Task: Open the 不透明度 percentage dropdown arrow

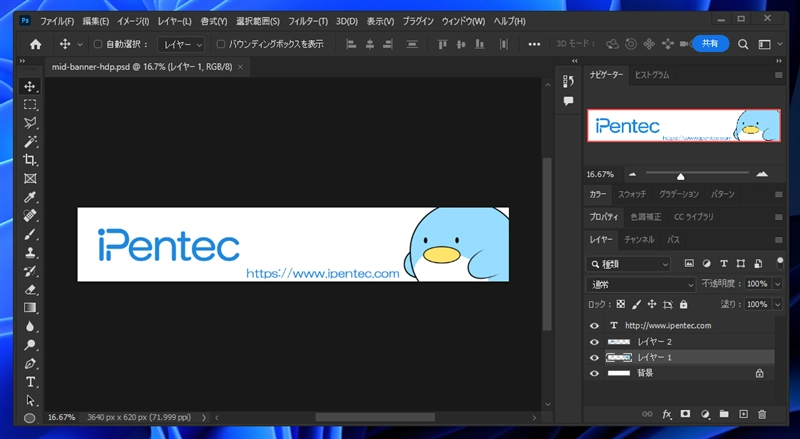Action: pos(776,284)
